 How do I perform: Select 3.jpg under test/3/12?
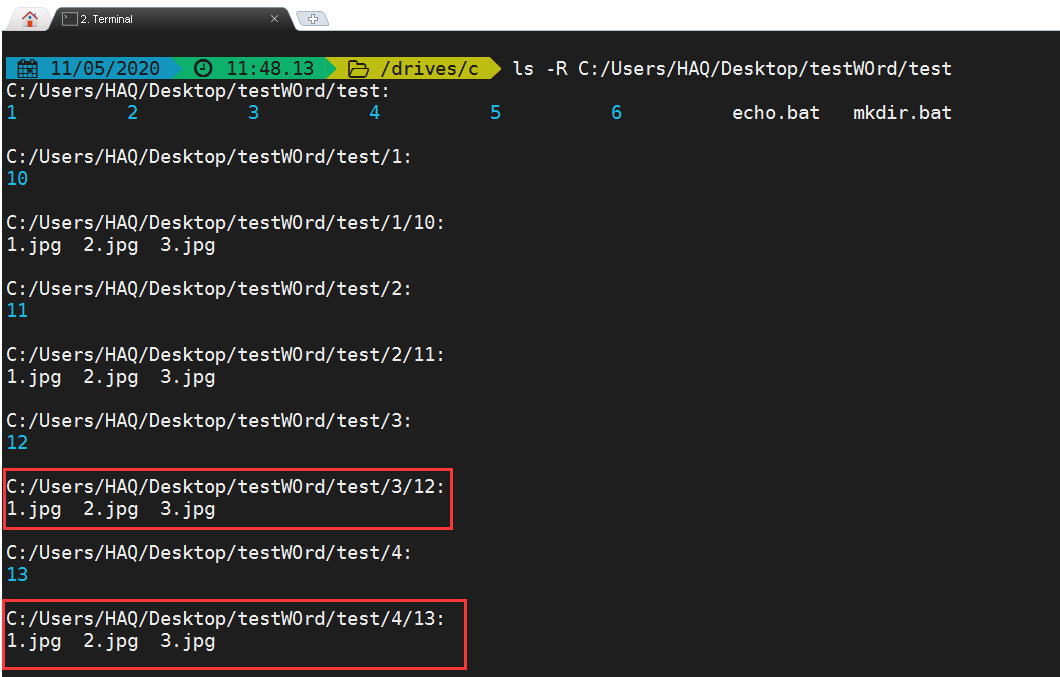pyautogui.click(x=188, y=509)
